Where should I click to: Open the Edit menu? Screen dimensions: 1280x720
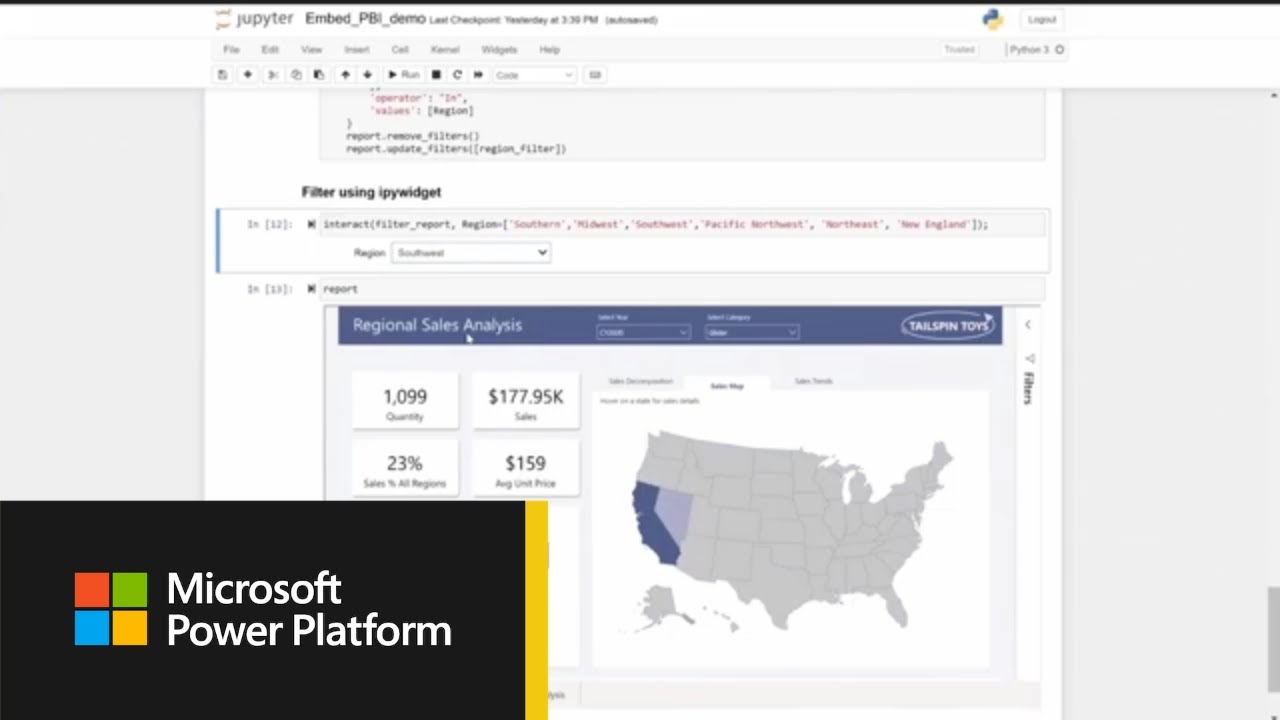tap(270, 49)
